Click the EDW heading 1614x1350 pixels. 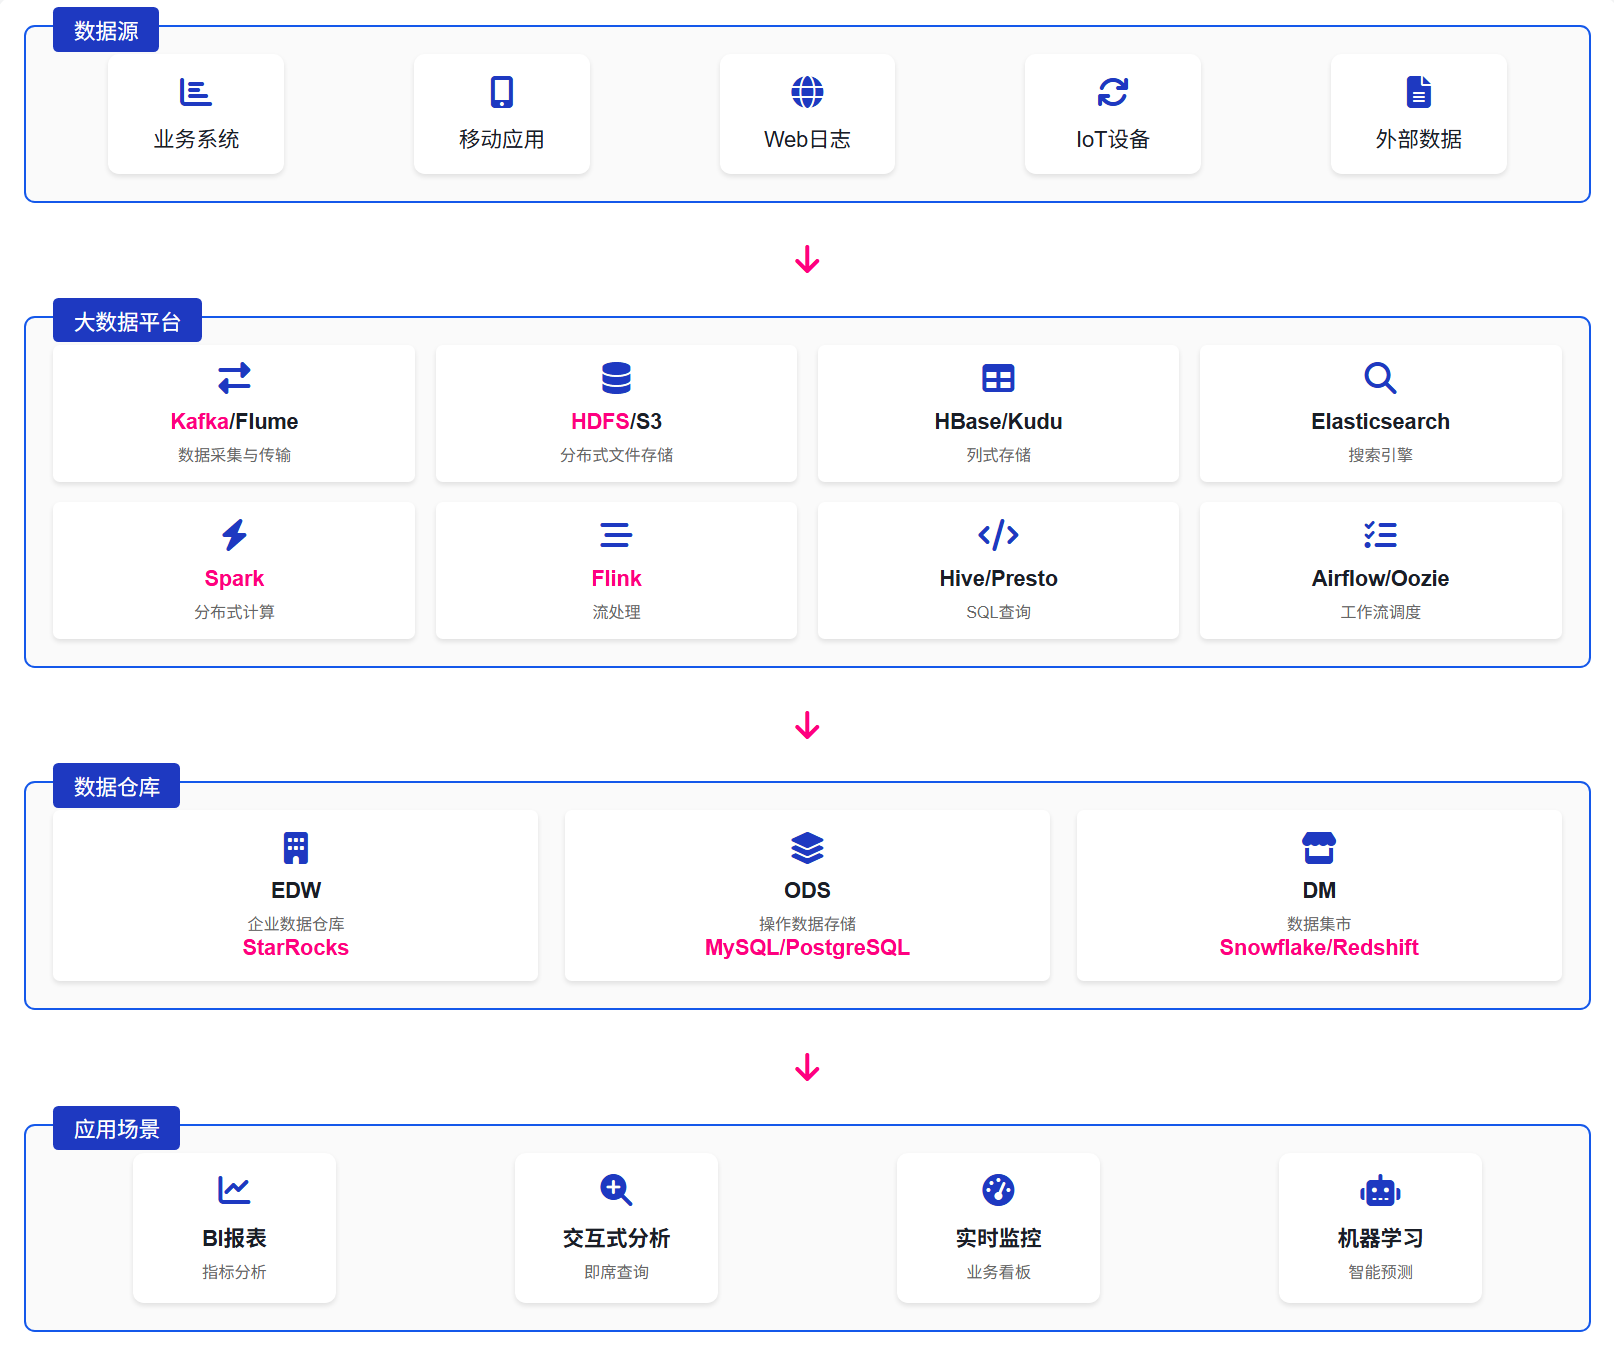click(296, 890)
